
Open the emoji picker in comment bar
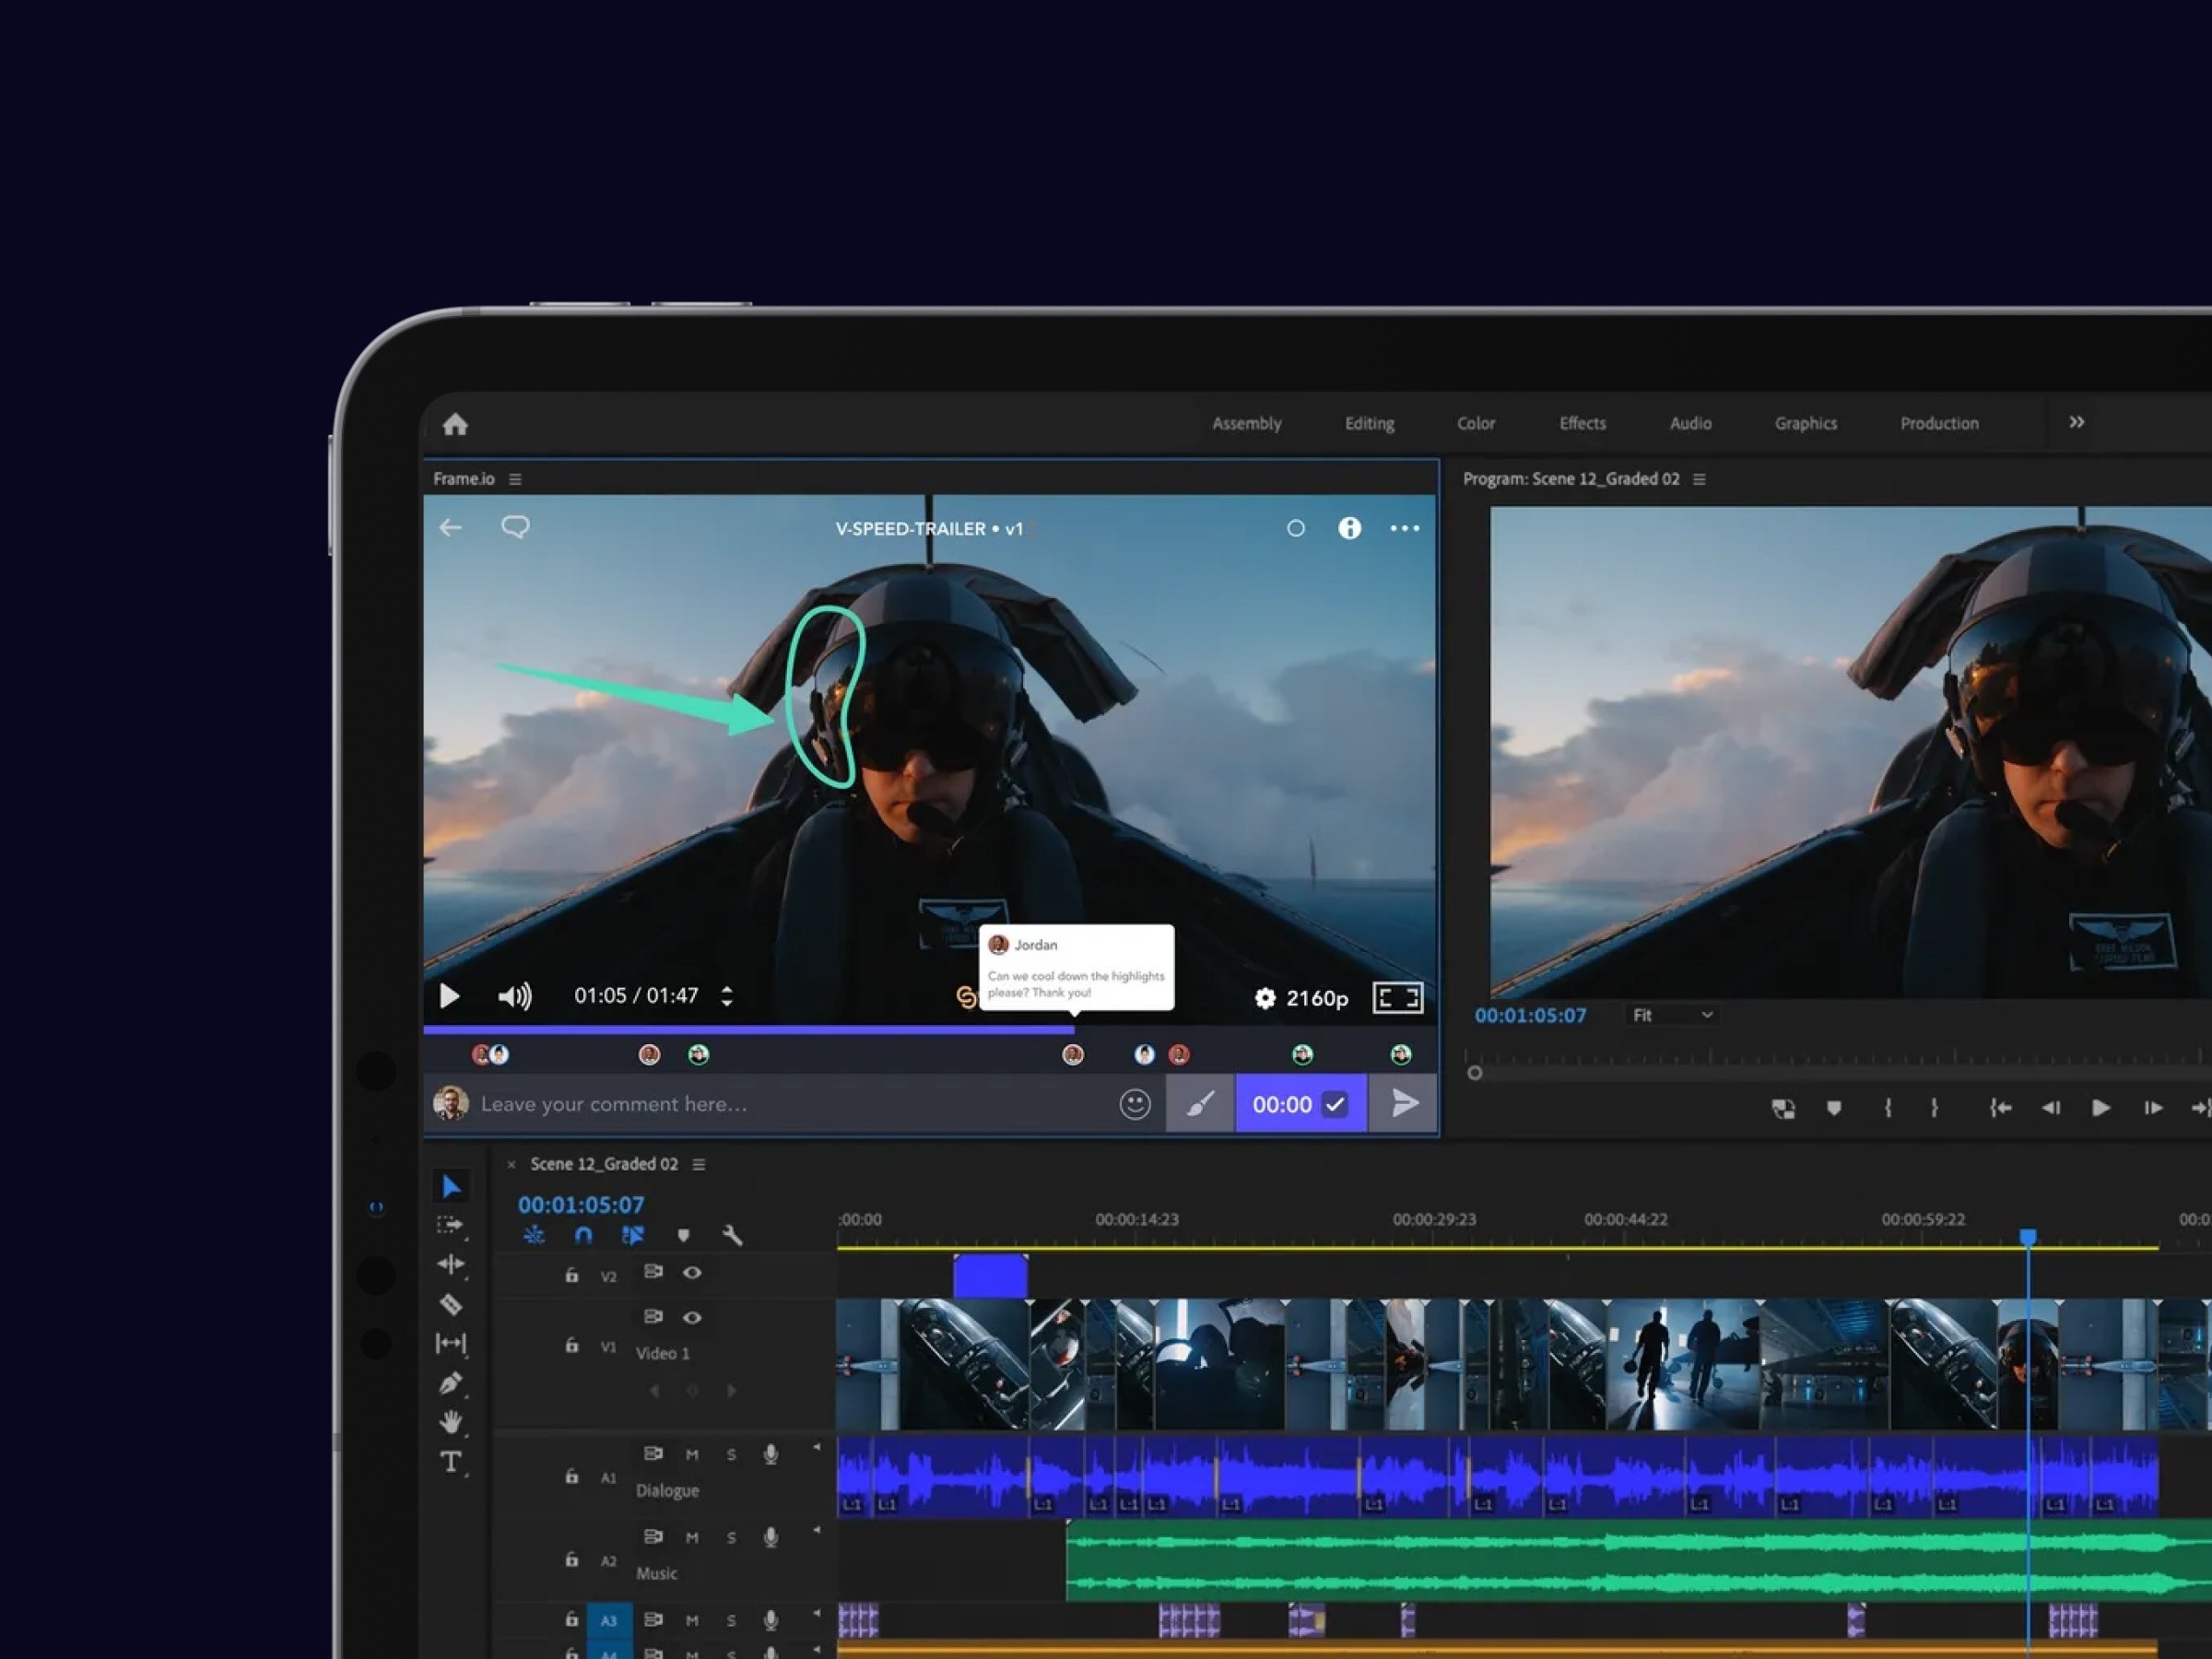1134,1104
